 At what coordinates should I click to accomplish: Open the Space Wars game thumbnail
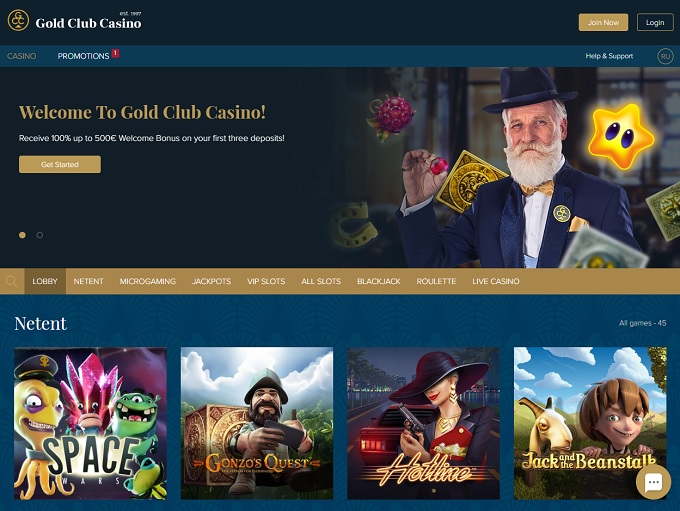pos(90,423)
